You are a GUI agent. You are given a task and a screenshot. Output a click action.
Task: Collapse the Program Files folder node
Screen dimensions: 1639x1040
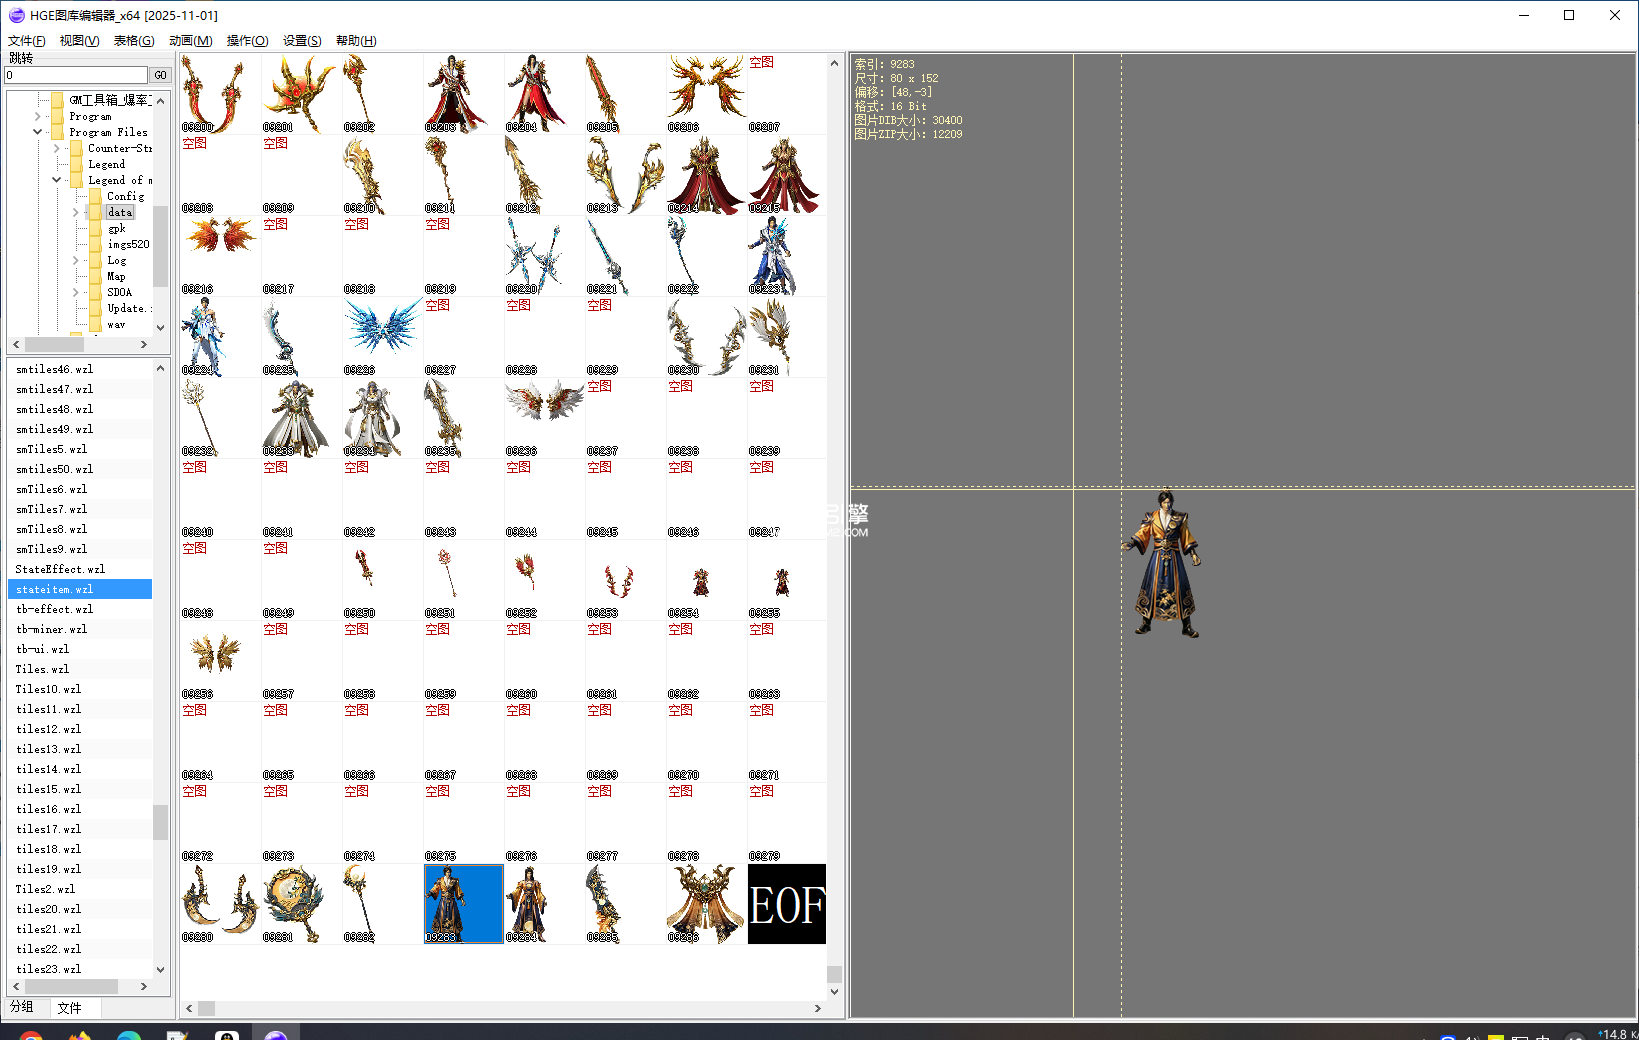coord(38,132)
